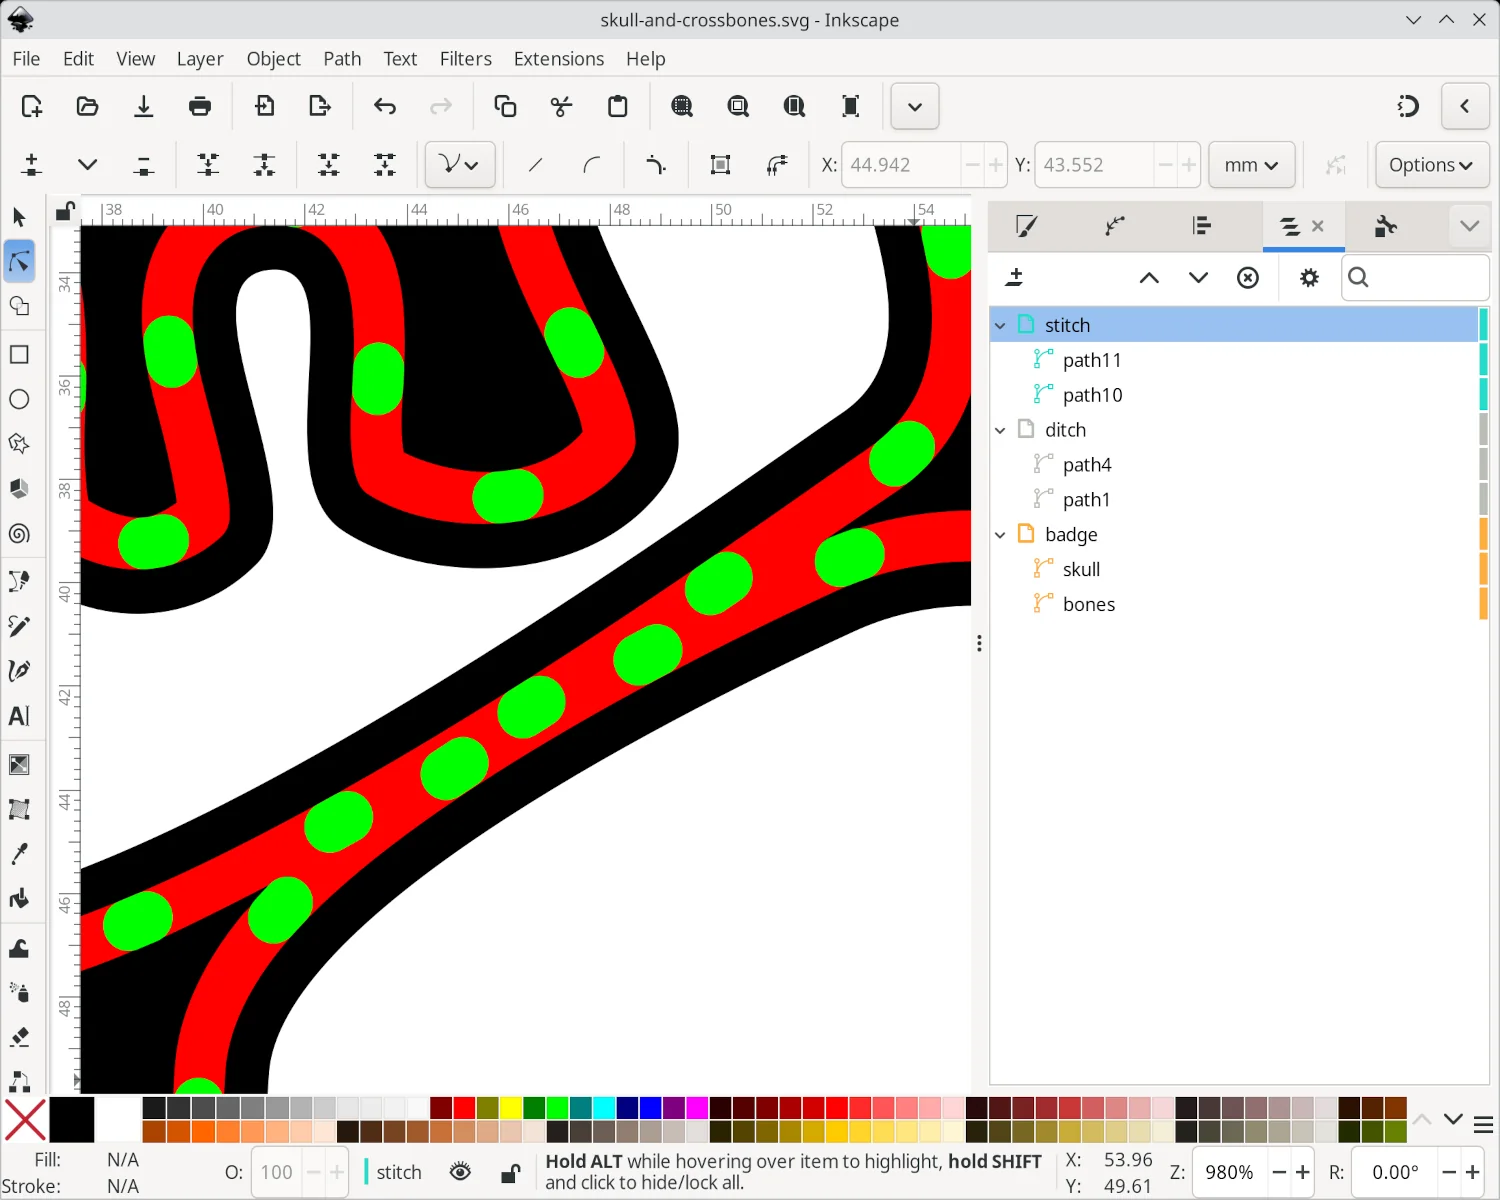Open the Path menu
1500x1200 pixels.
(x=342, y=59)
